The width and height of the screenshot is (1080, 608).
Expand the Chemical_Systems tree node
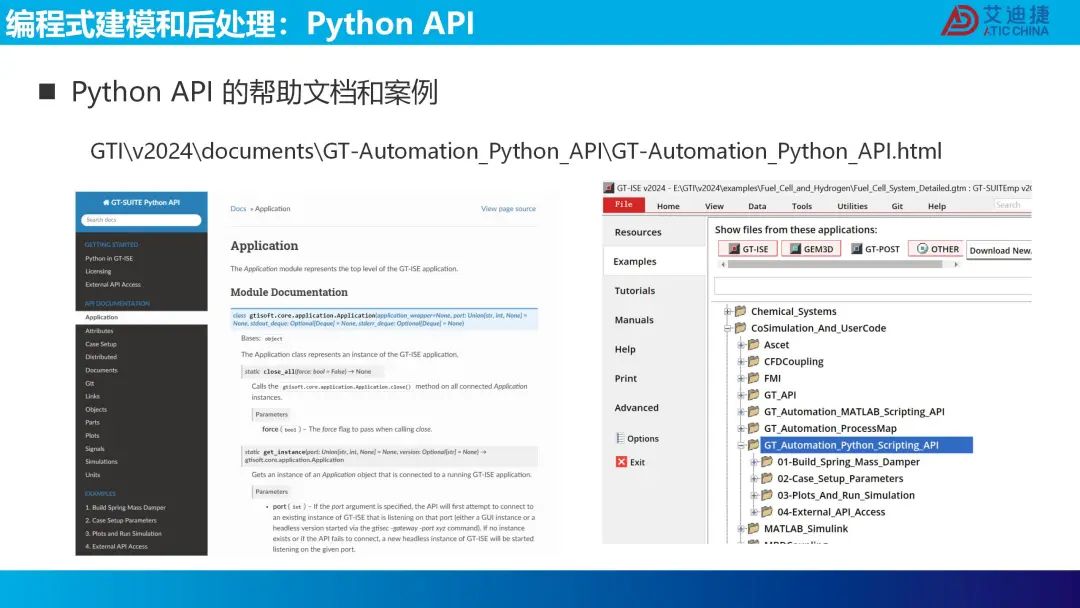727,311
